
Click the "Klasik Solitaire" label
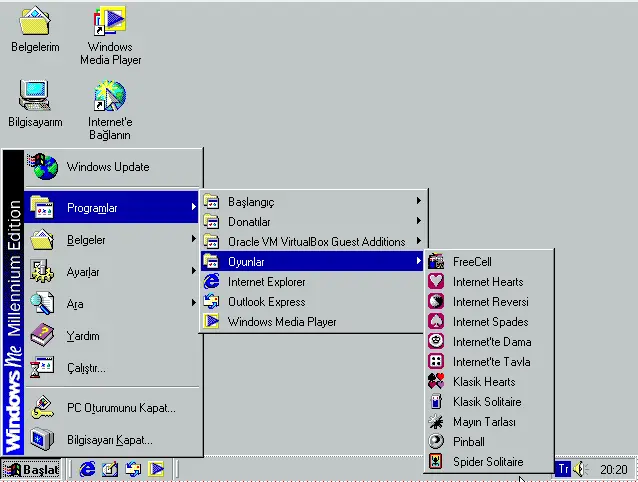pyautogui.click(x=487, y=401)
